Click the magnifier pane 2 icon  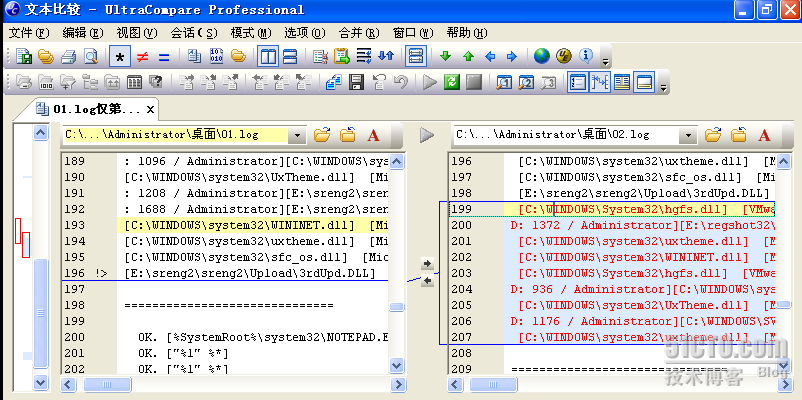pos(526,82)
